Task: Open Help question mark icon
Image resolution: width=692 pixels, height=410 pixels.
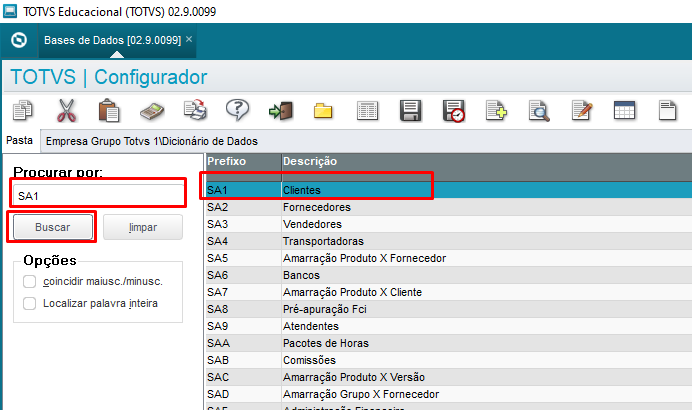Action: [237, 110]
